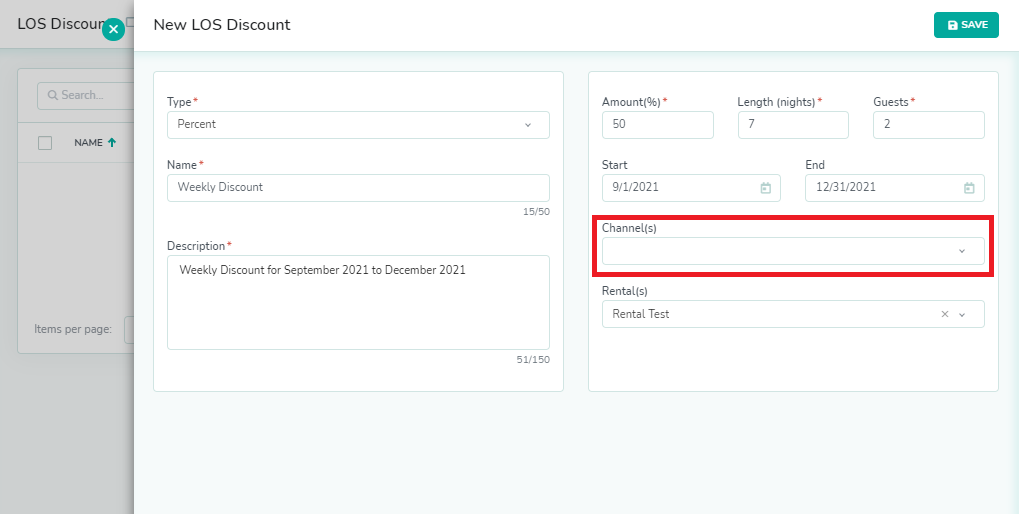Expand the Rental(s) dropdown arrow
The height and width of the screenshot is (514, 1019).
click(x=962, y=315)
